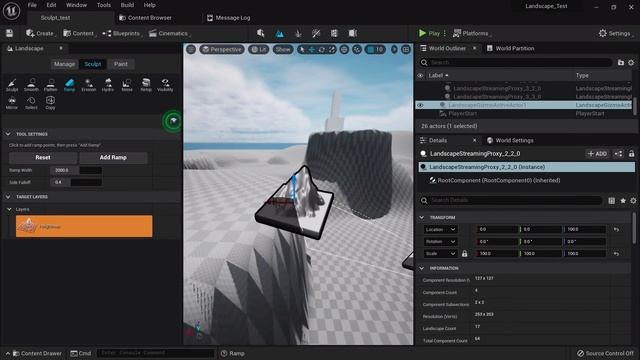
Task: Click the visibility eye column header
Action: tap(420, 76)
